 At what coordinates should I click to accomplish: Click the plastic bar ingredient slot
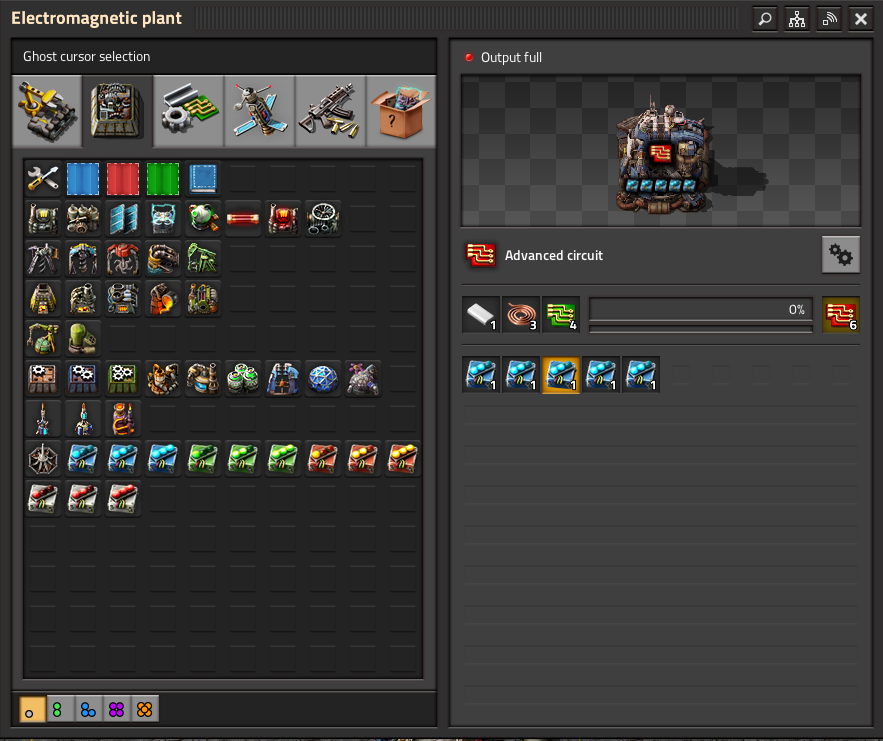tap(481, 314)
